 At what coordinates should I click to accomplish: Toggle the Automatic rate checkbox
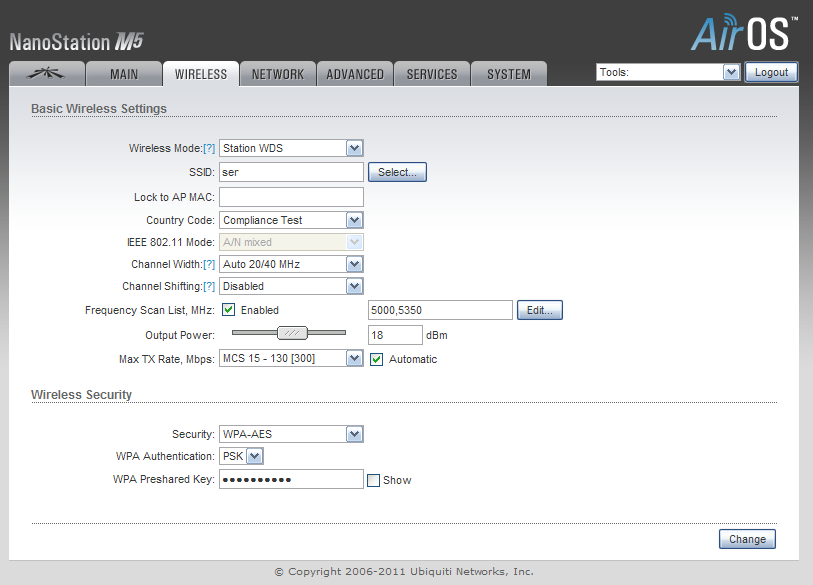click(376, 359)
